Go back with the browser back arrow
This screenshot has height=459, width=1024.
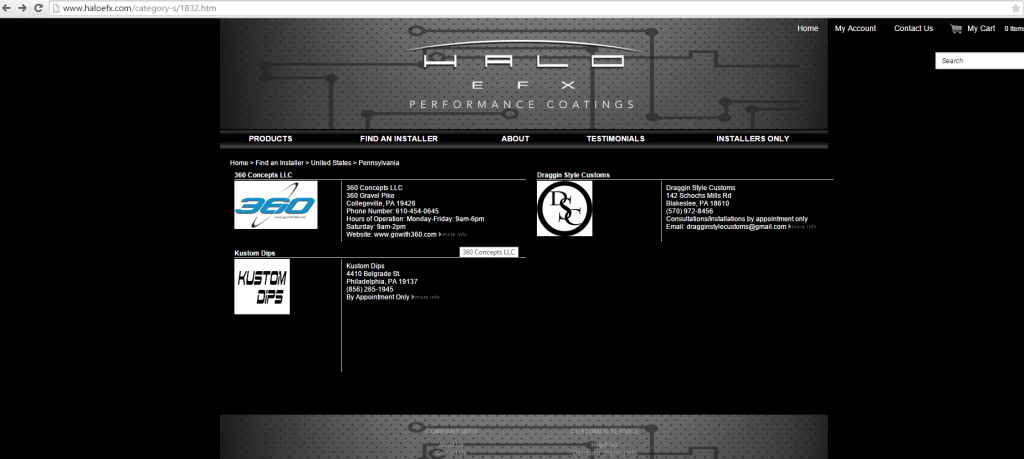pos(7,8)
